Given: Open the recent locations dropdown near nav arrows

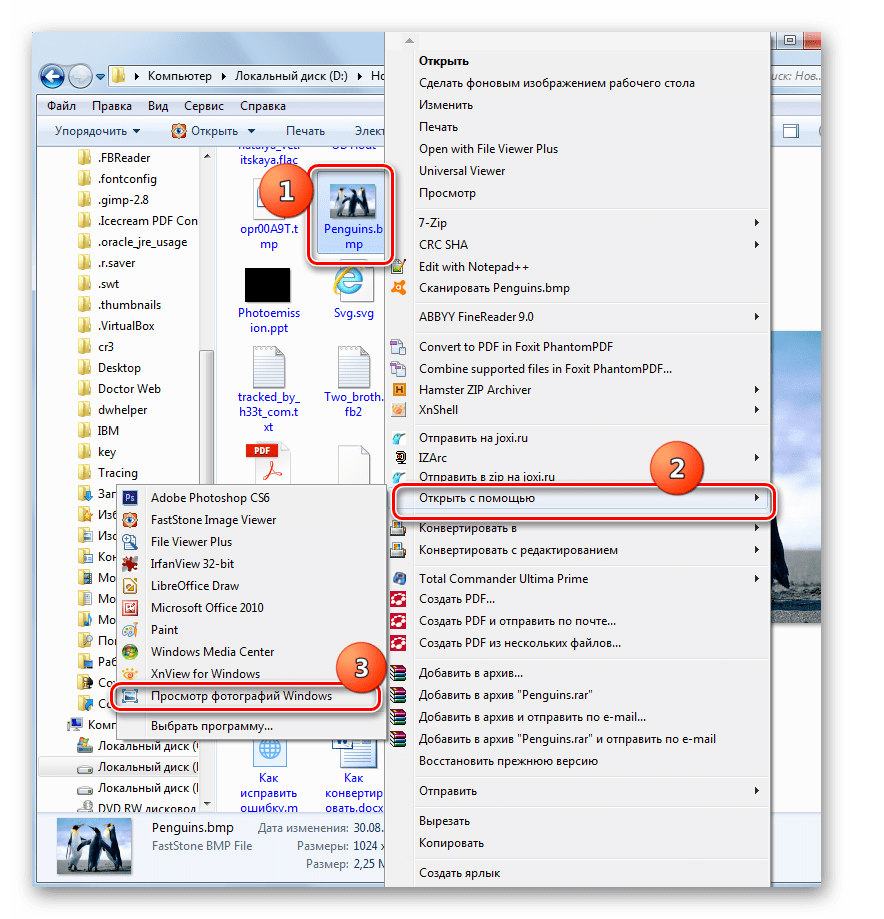Looking at the screenshot, I should click(x=100, y=77).
